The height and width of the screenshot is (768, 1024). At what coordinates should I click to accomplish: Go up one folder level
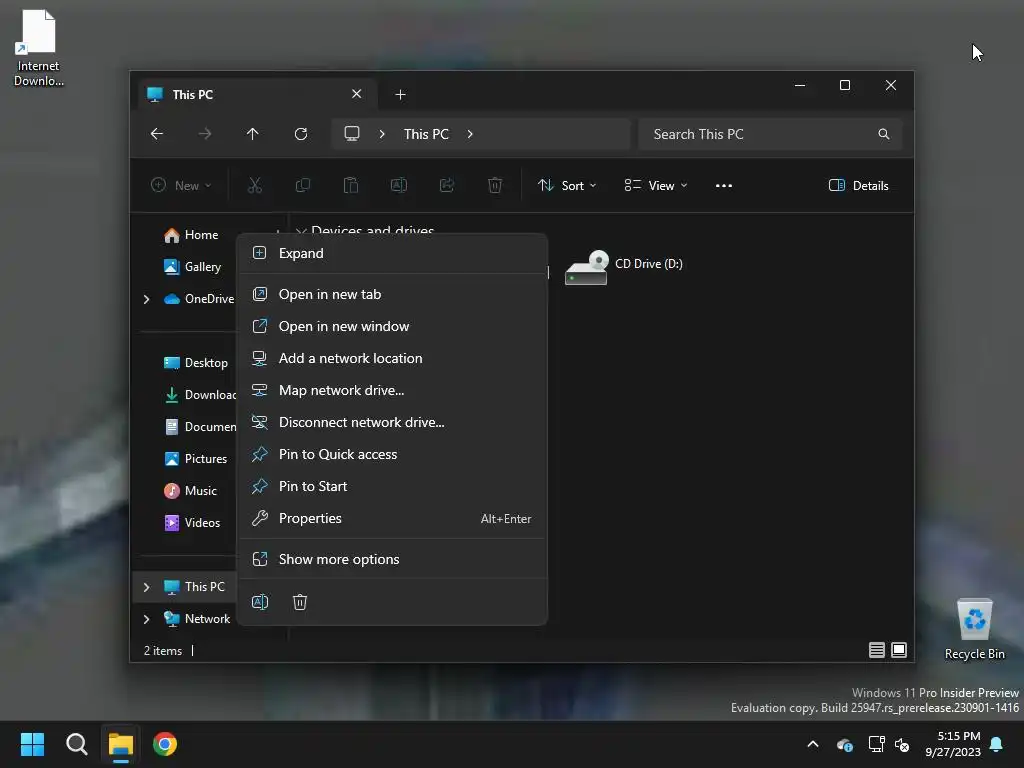pyautogui.click(x=253, y=134)
